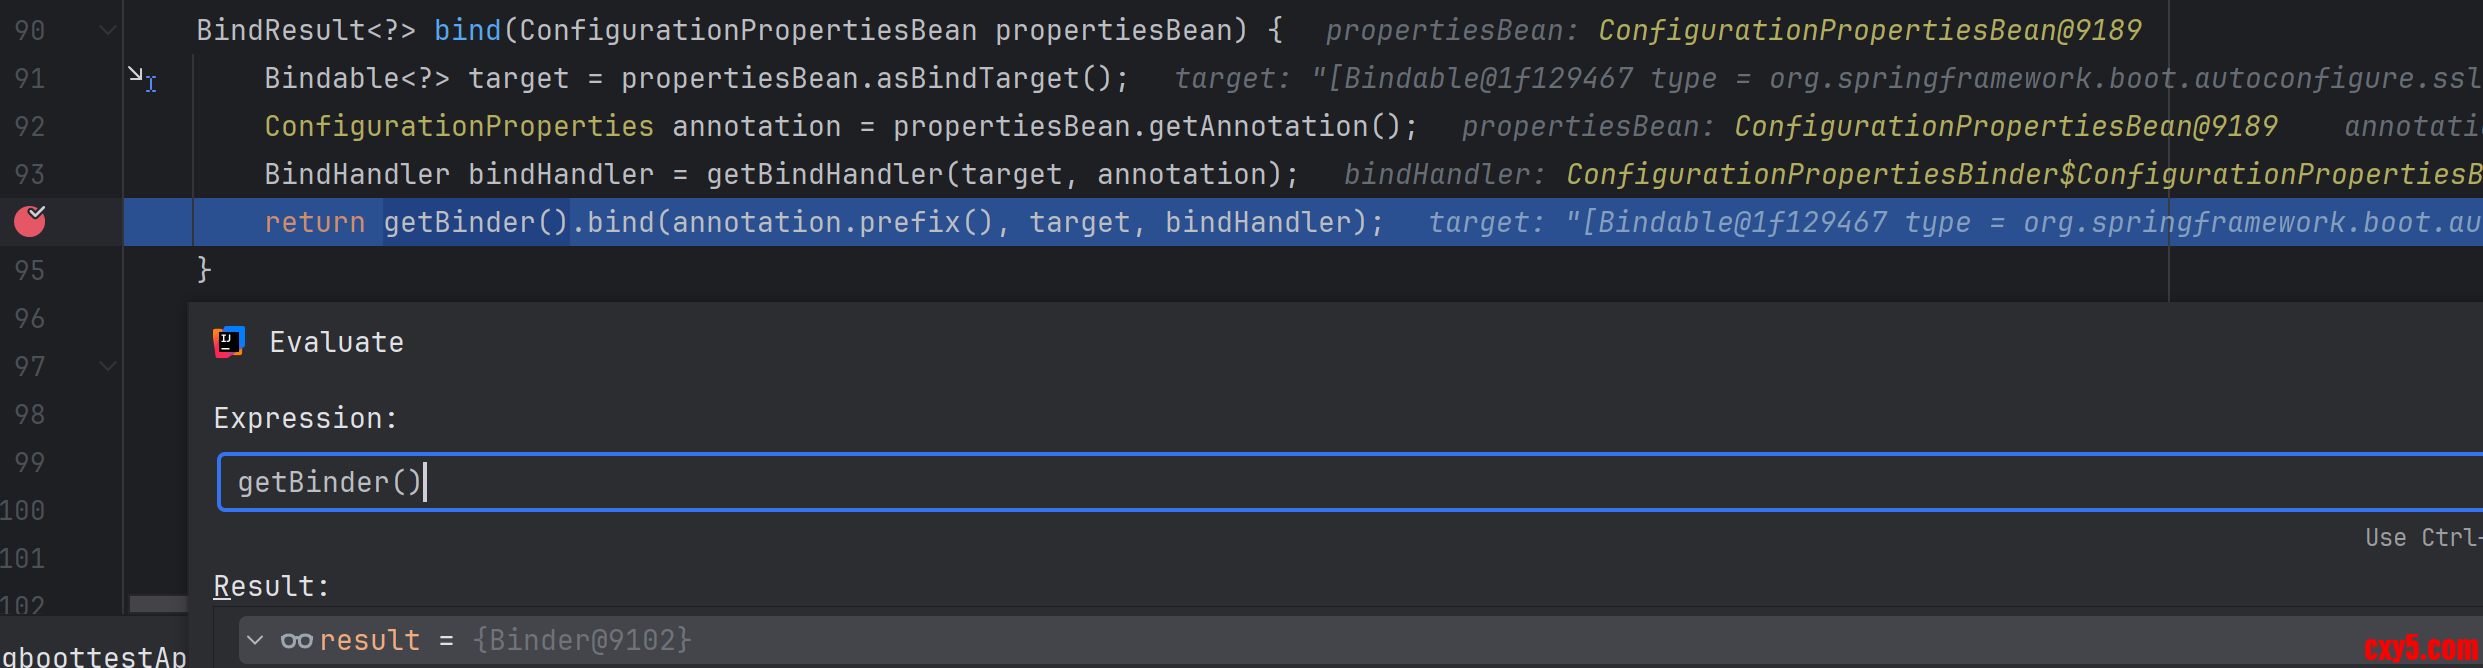Collapse the result tree node chevron
The width and height of the screenshot is (2483, 668).
click(x=255, y=640)
